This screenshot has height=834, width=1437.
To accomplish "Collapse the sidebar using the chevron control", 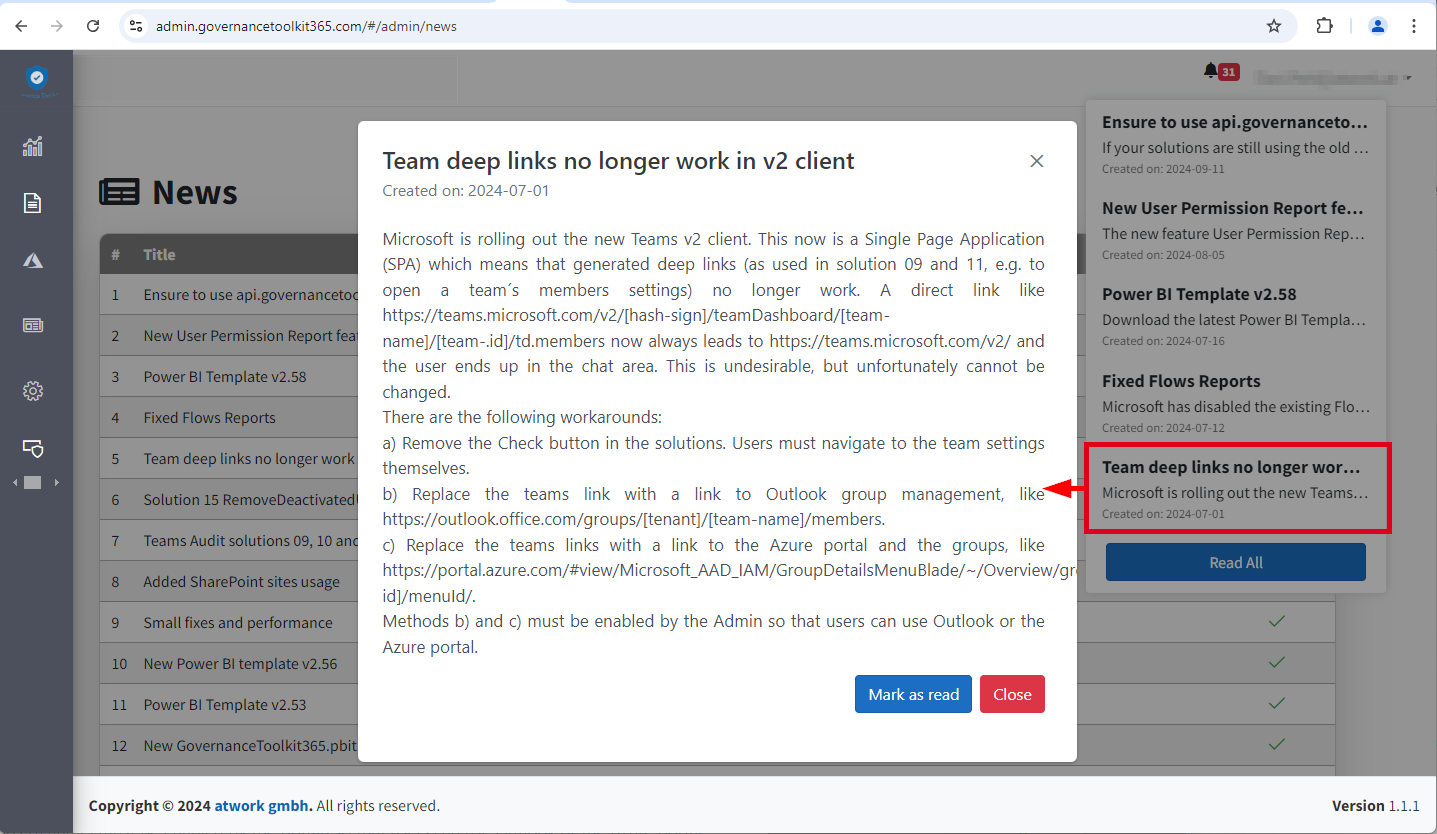I will [x=15, y=481].
